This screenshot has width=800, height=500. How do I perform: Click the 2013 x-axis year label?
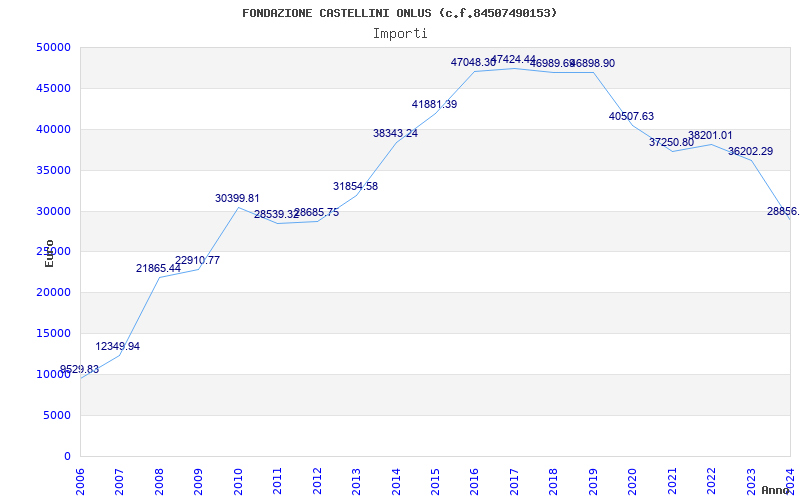tap(357, 482)
